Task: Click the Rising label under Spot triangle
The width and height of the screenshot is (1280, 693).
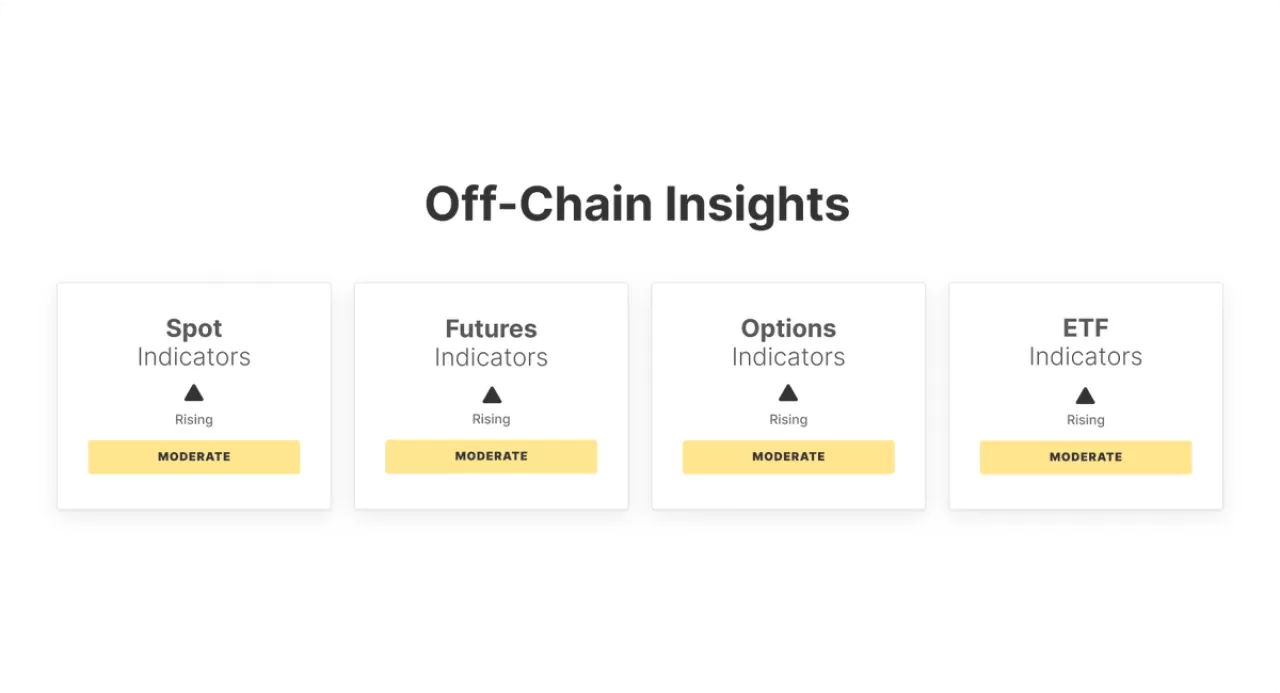Action: pyautogui.click(x=194, y=419)
